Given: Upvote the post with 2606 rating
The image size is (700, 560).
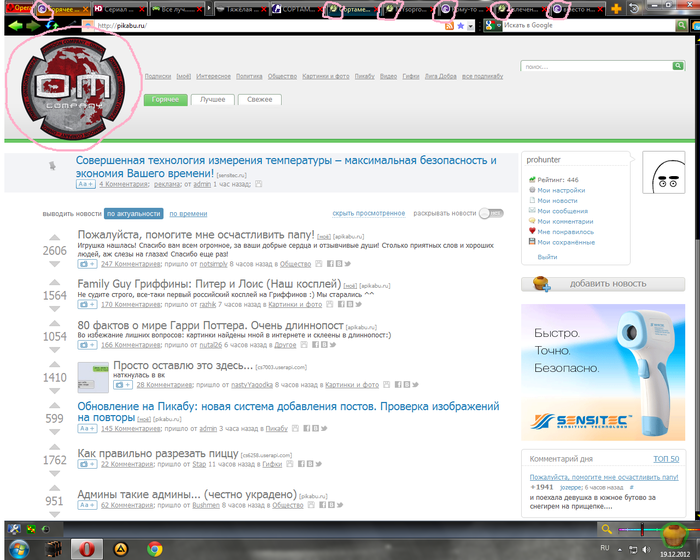Looking at the screenshot, I should (54, 238).
